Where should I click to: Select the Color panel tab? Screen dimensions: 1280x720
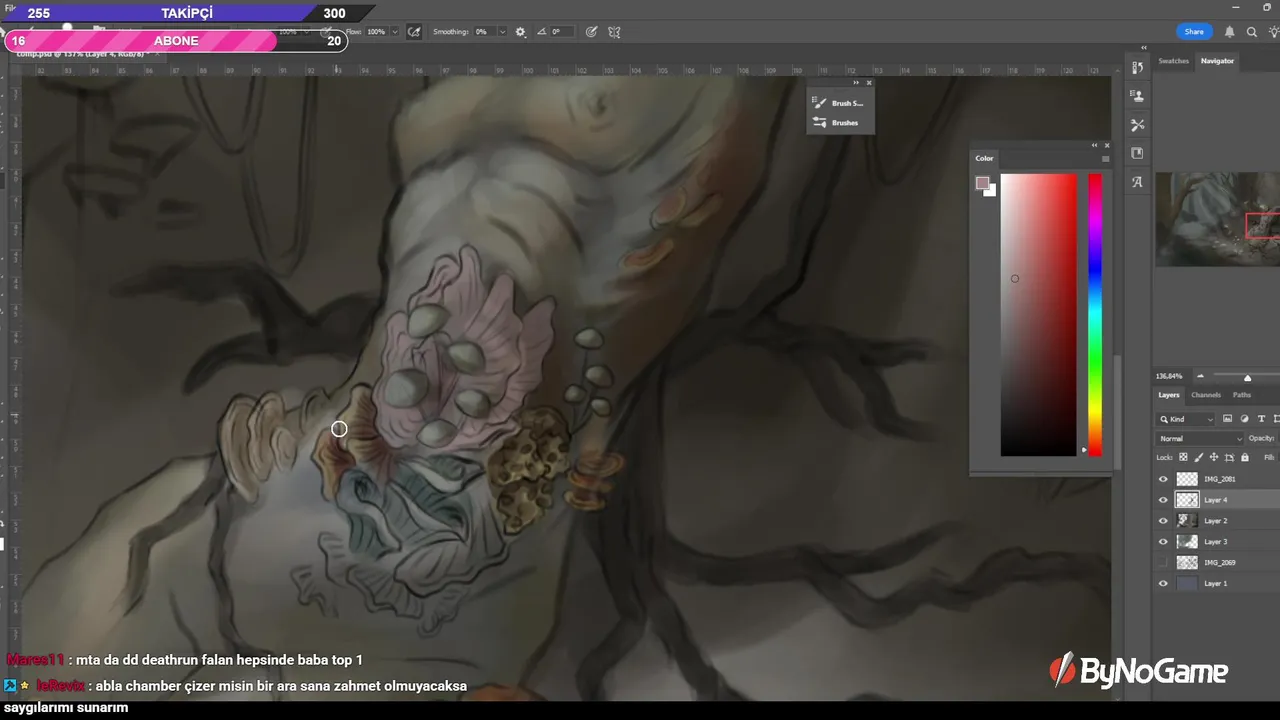coord(985,158)
